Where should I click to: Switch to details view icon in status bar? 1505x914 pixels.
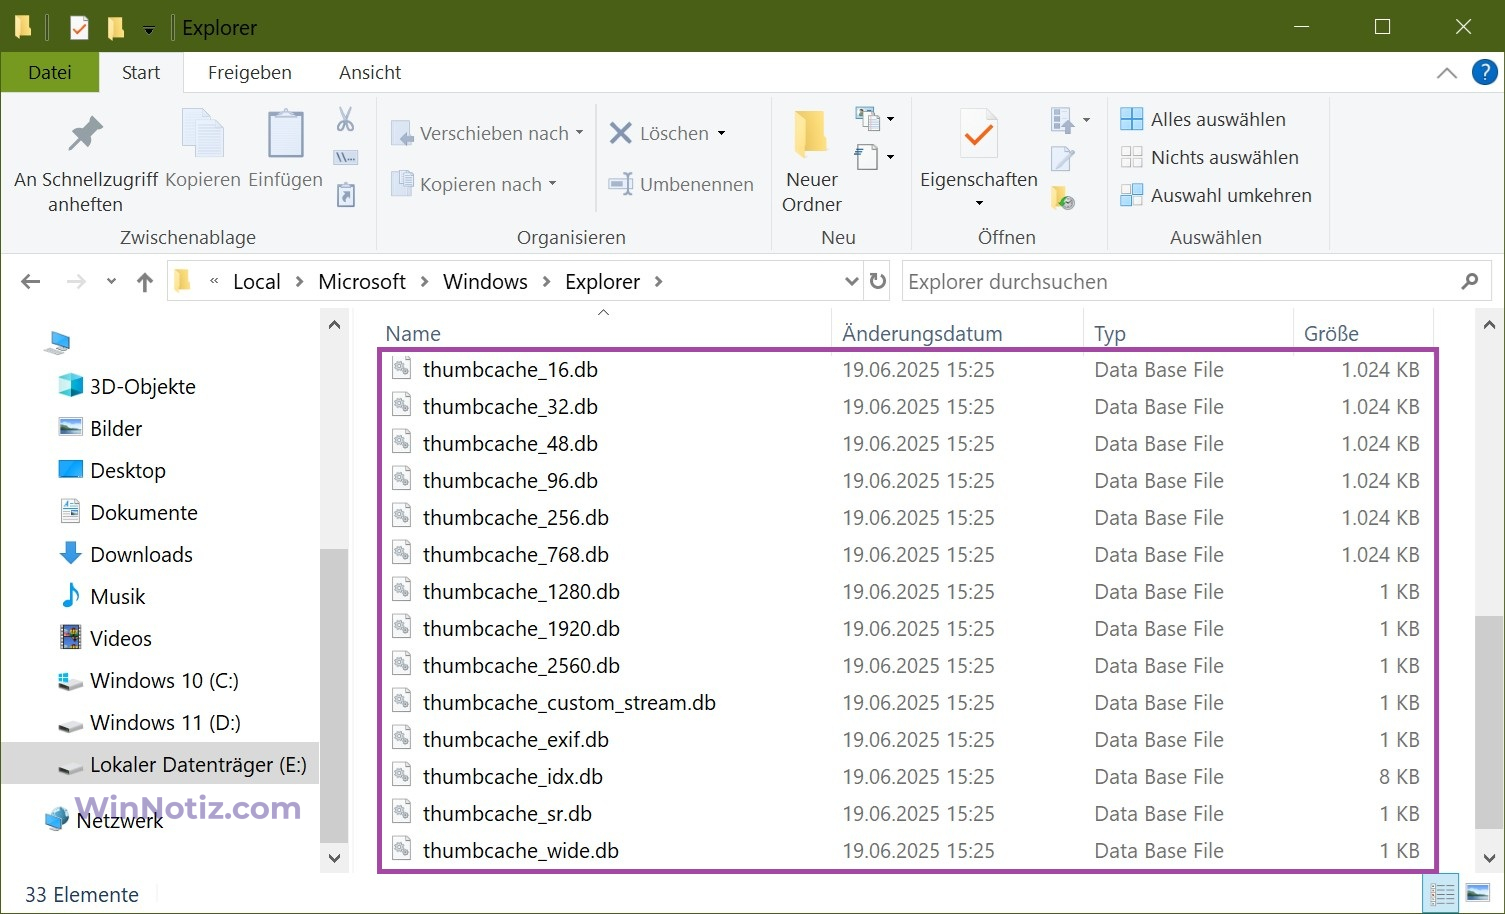(x=1443, y=894)
